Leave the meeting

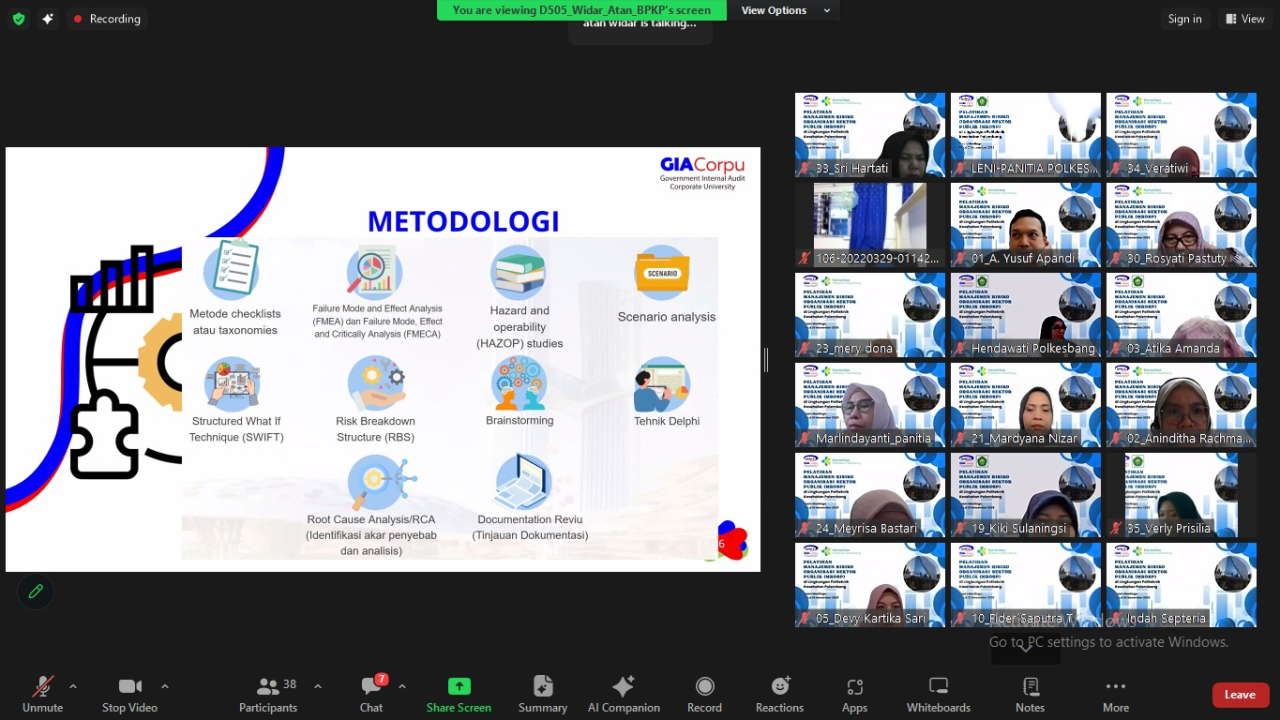point(1239,695)
